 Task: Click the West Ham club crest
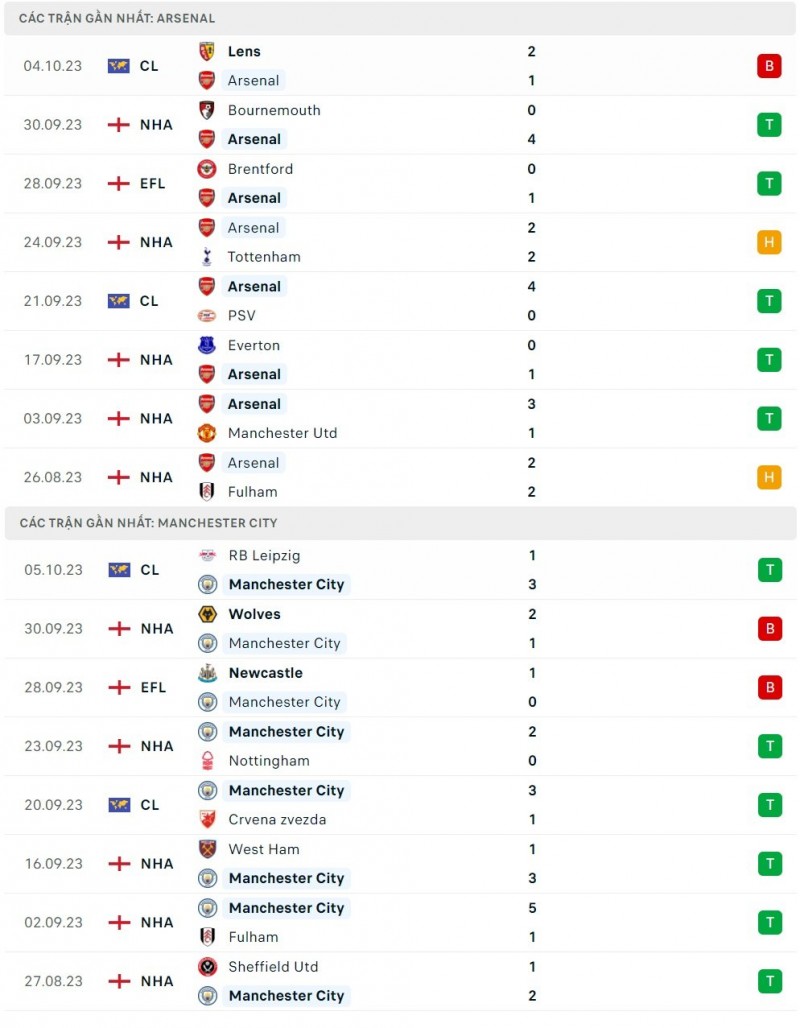click(x=207, y=849)
